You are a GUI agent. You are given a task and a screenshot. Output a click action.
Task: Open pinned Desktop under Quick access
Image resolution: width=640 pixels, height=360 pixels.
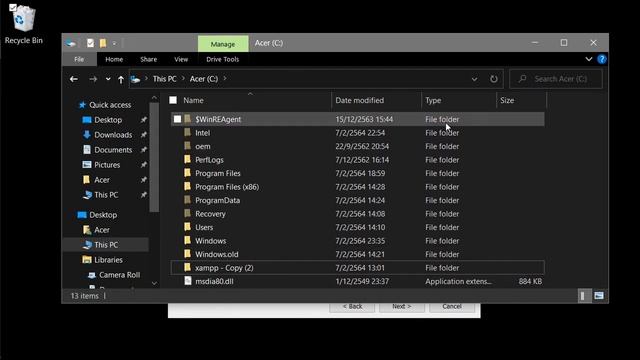(102, 120)
